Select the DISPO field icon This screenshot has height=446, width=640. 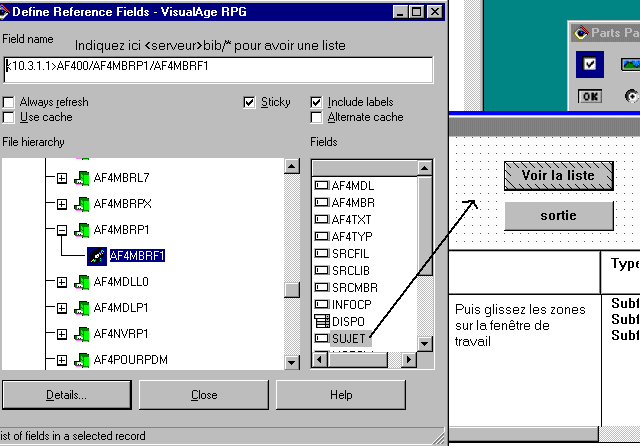click(x=322, y=322)
